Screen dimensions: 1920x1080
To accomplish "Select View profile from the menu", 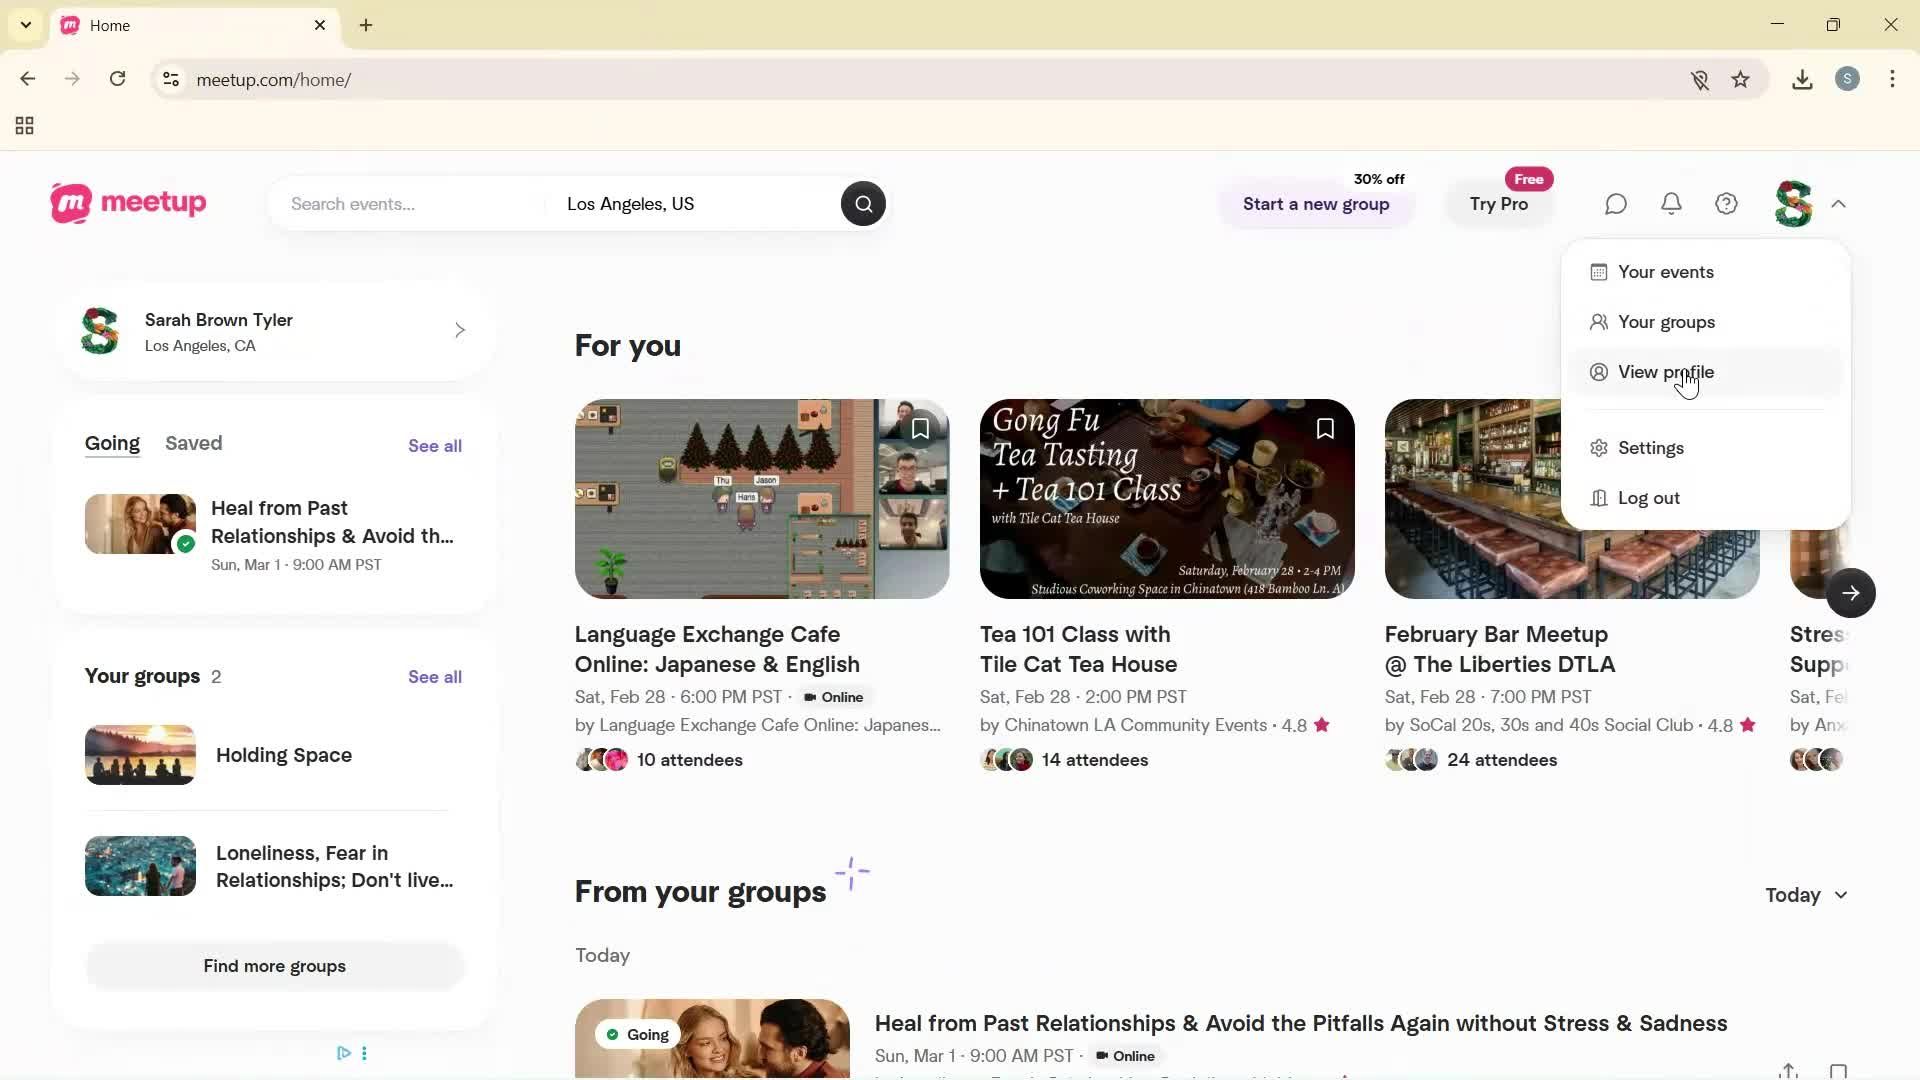I will [1664, 371].
